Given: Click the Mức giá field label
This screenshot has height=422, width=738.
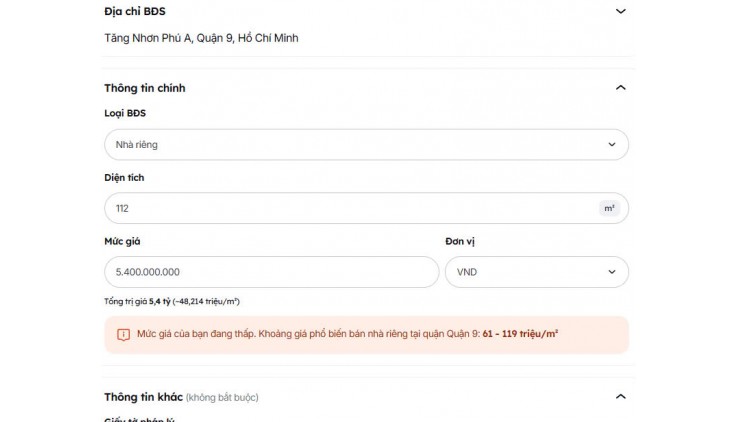Looking at the screenshot, I should 122,241.
